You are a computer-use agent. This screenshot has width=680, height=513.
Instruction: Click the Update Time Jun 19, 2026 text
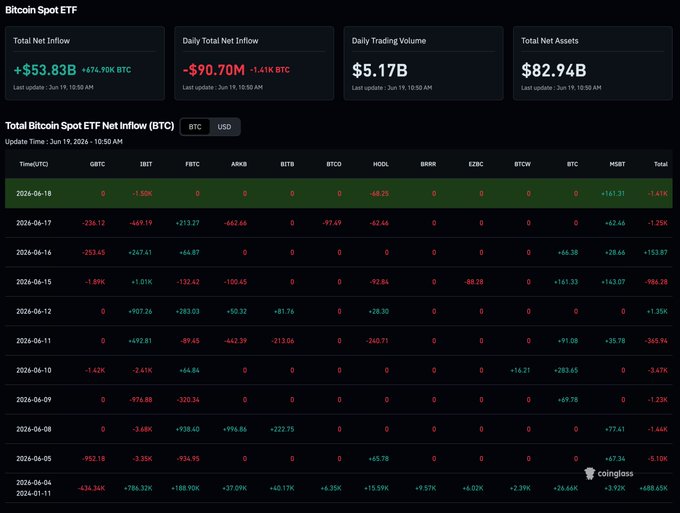coord(64,141)
